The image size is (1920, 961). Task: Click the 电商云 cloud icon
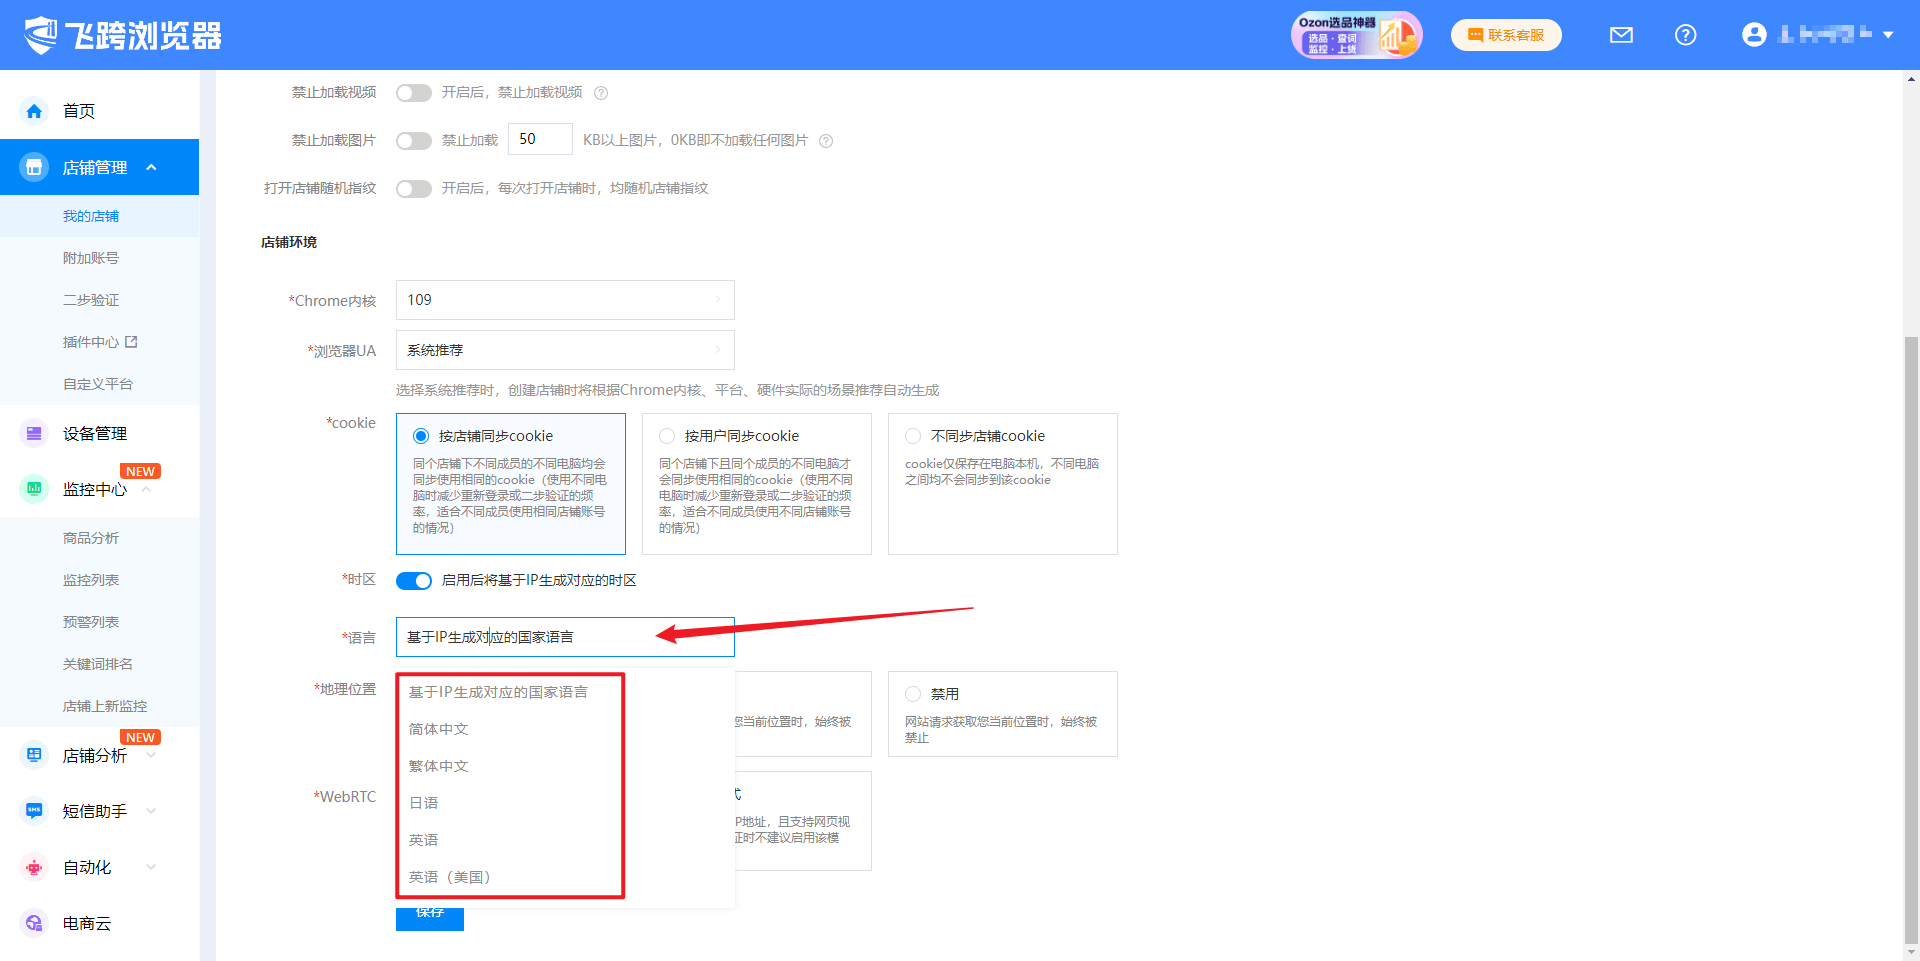[x=34, y=923]
